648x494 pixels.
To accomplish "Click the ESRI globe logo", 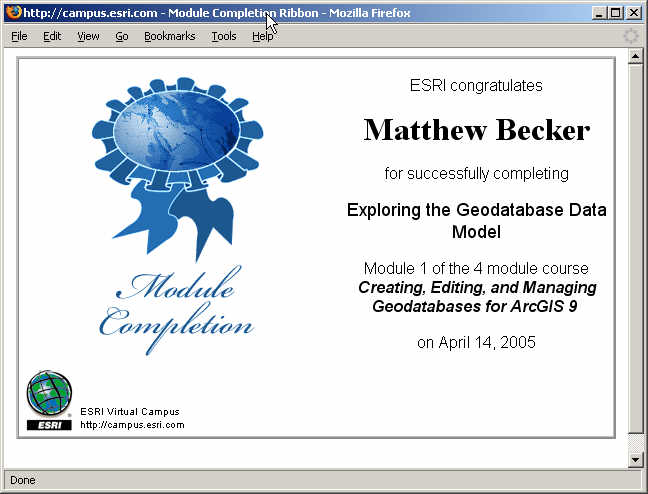I will 49,400.
